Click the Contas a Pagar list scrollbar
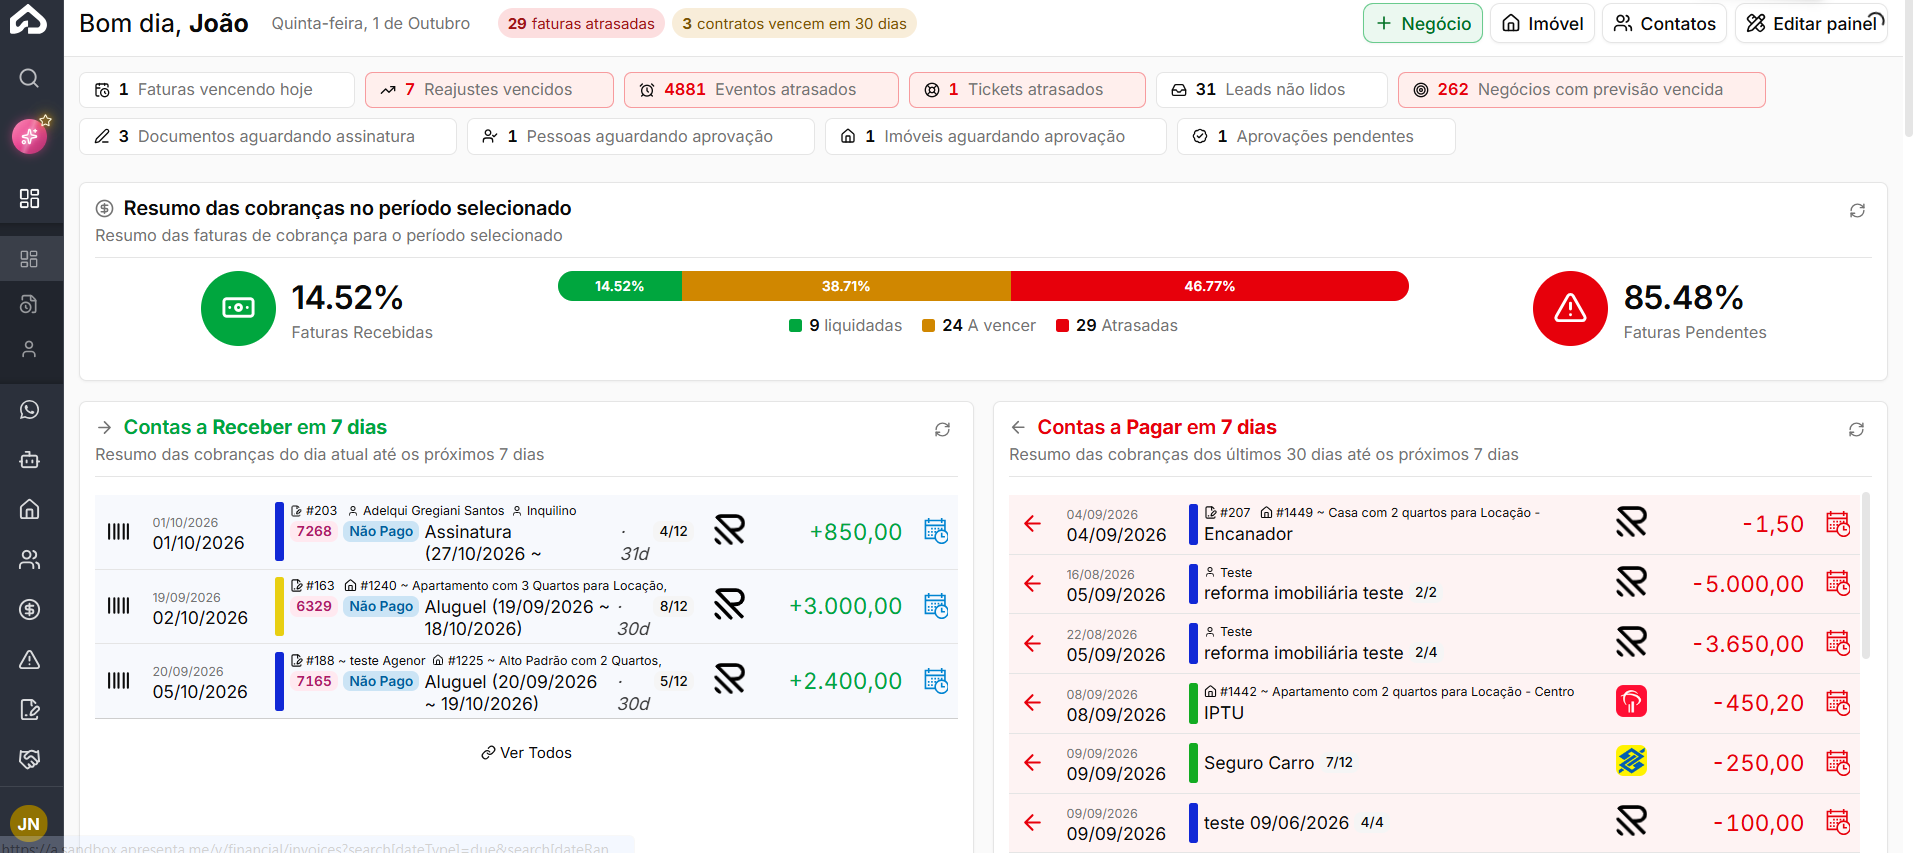This screenshot has height=853, width=1913. coord(1866,576)
